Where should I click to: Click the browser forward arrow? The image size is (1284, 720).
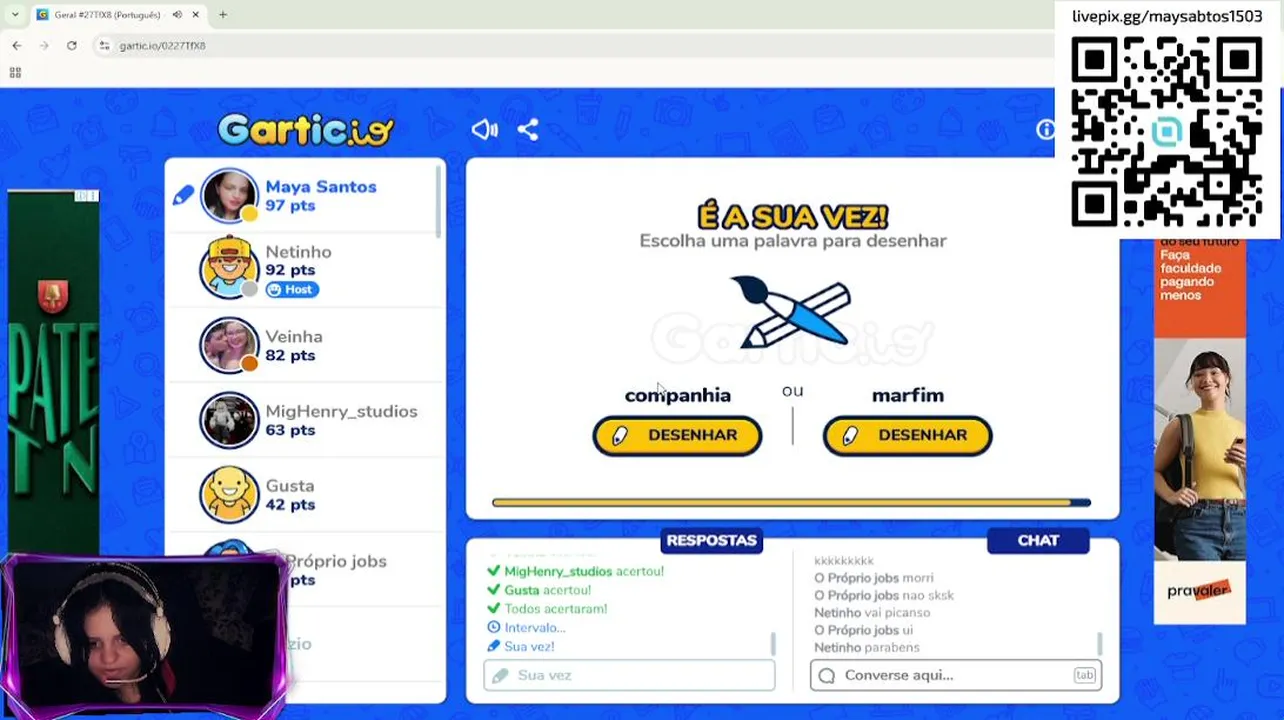coord(44,46)
